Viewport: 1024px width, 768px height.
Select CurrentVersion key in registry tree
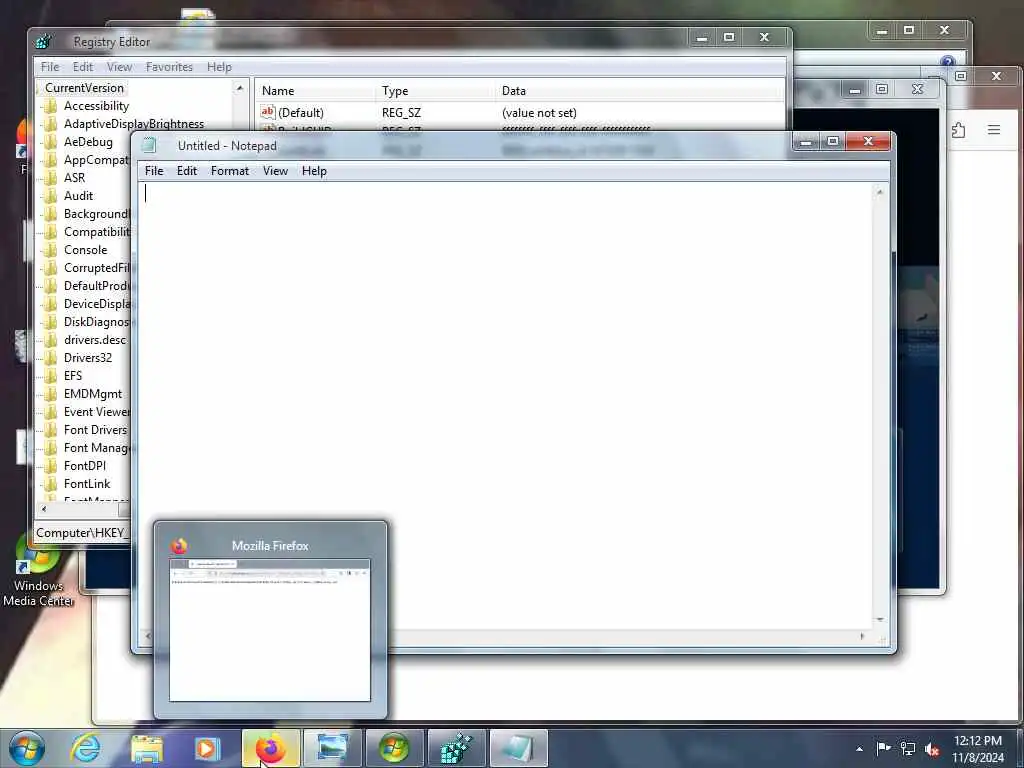[x=84, y=88]
